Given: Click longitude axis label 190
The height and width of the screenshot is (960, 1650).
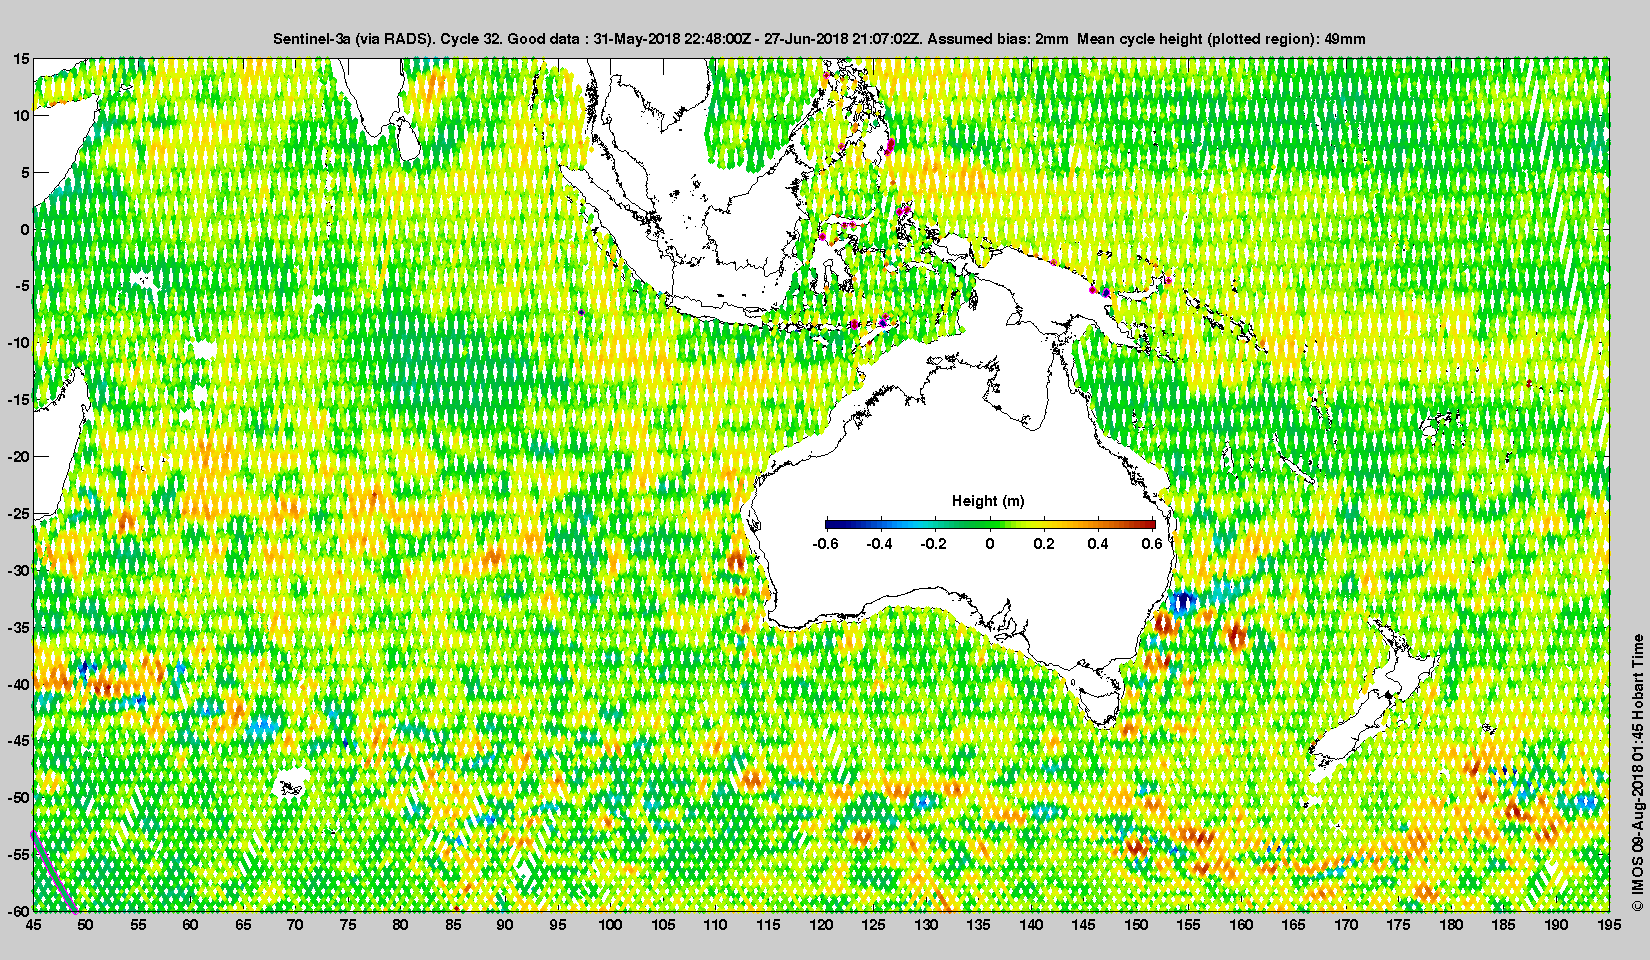Looking at the screenshot, I should tap(1556, 925).
